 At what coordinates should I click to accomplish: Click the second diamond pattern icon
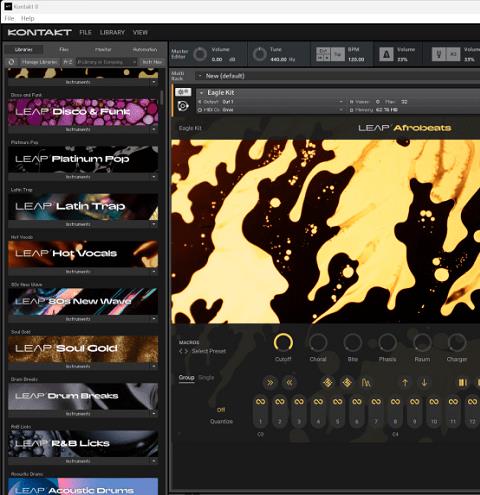[347, 383]
